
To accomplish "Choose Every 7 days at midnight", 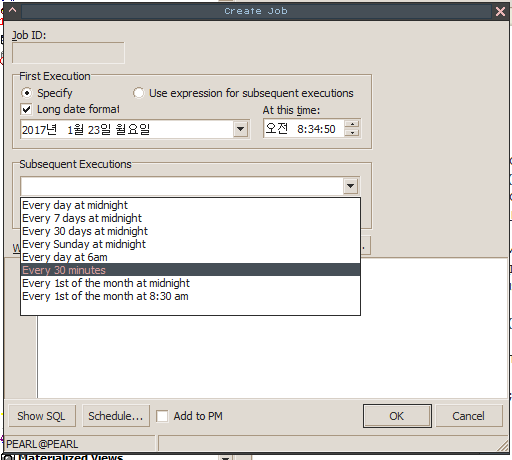I will [x=190, y=218].
